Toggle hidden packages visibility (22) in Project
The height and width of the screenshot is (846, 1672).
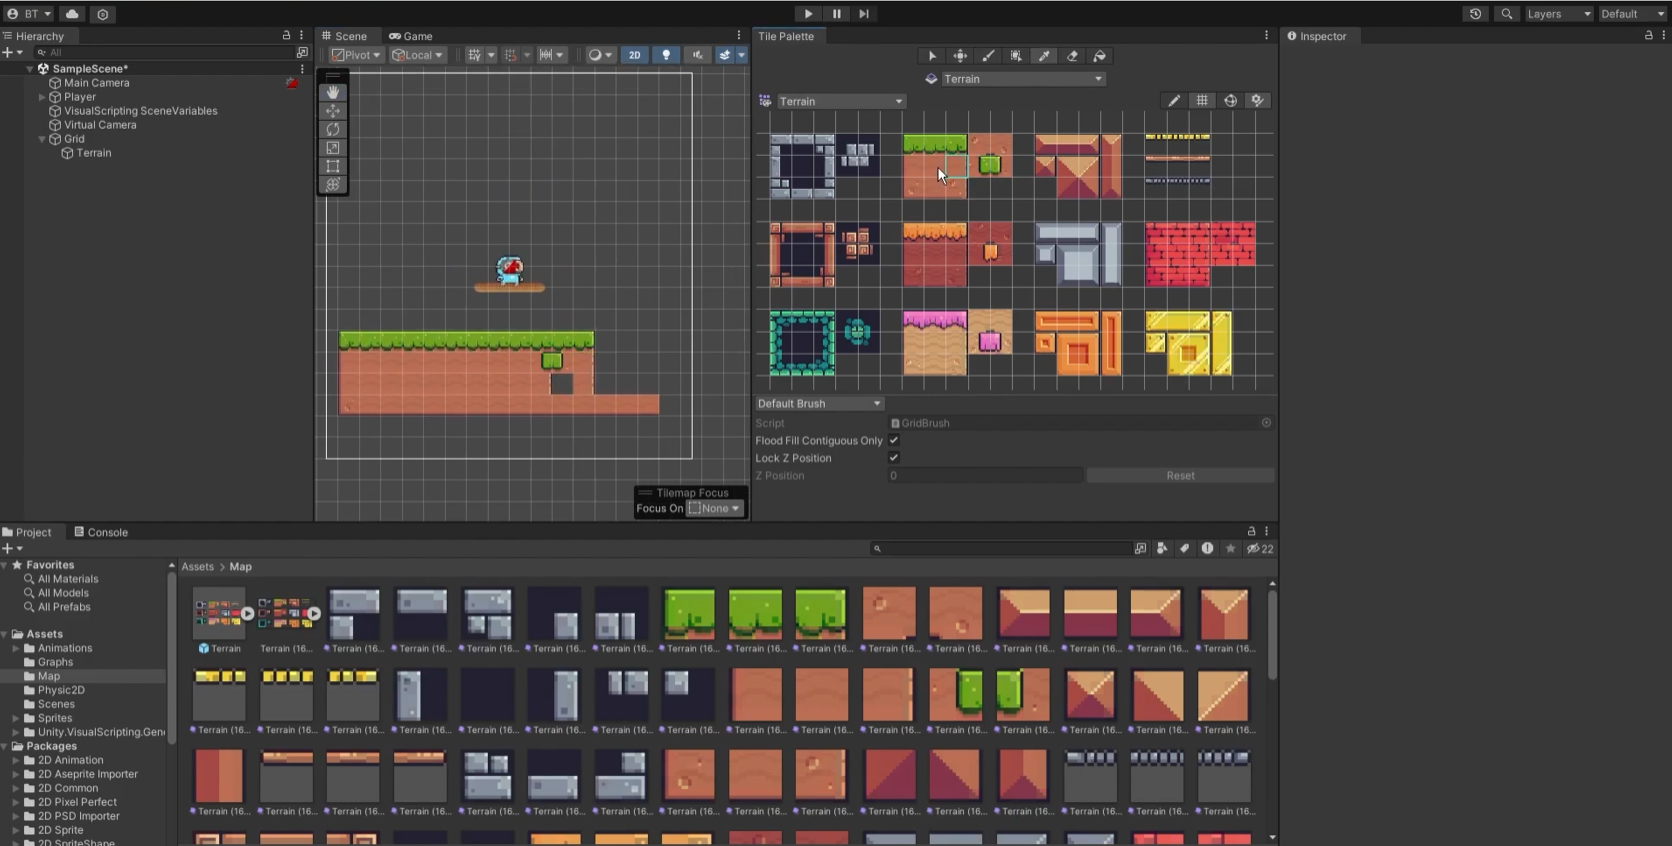[1260, 549]
